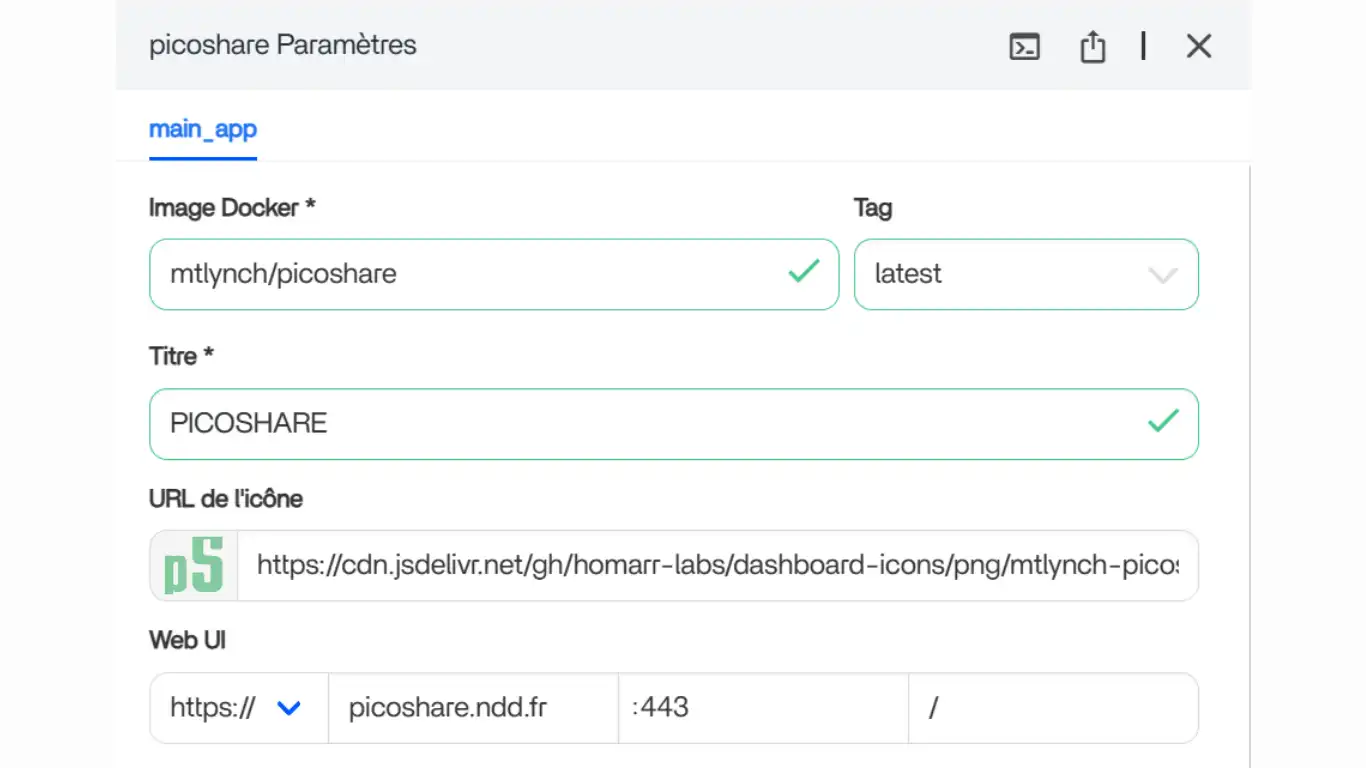This screenshot has height=768, width=1366.
Task: Click the URL de l'icône label
Action: 226,498
